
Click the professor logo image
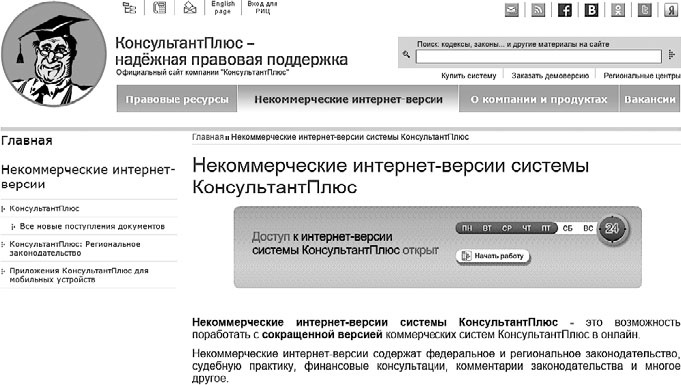[54, 53]
